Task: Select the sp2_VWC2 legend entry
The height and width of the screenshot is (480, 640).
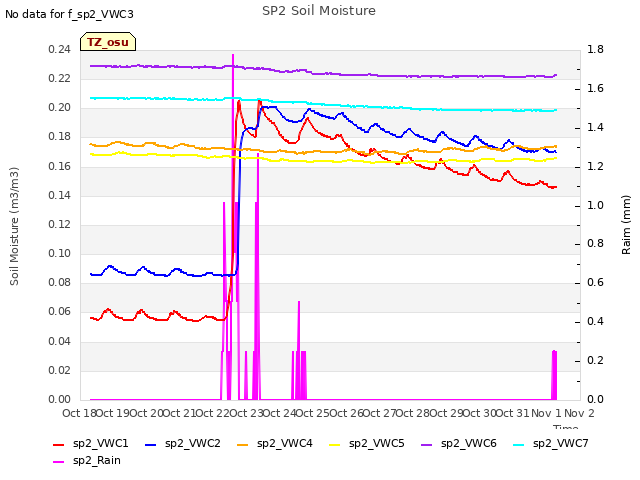Action: click(182, 444)
